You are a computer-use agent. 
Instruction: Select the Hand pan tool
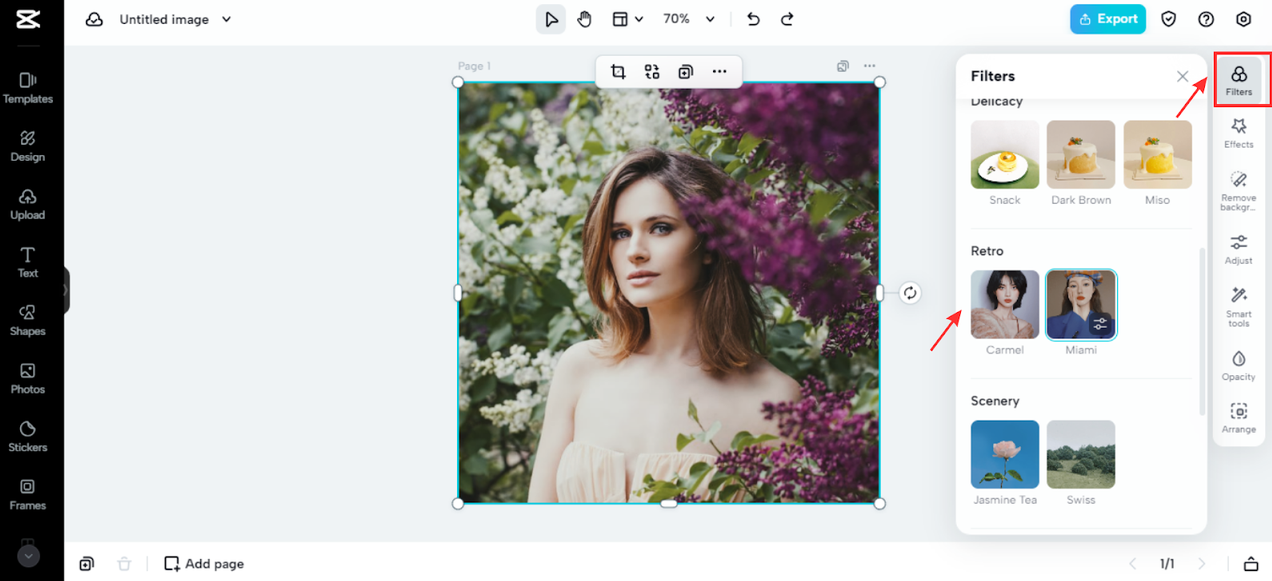pos(585,19)
